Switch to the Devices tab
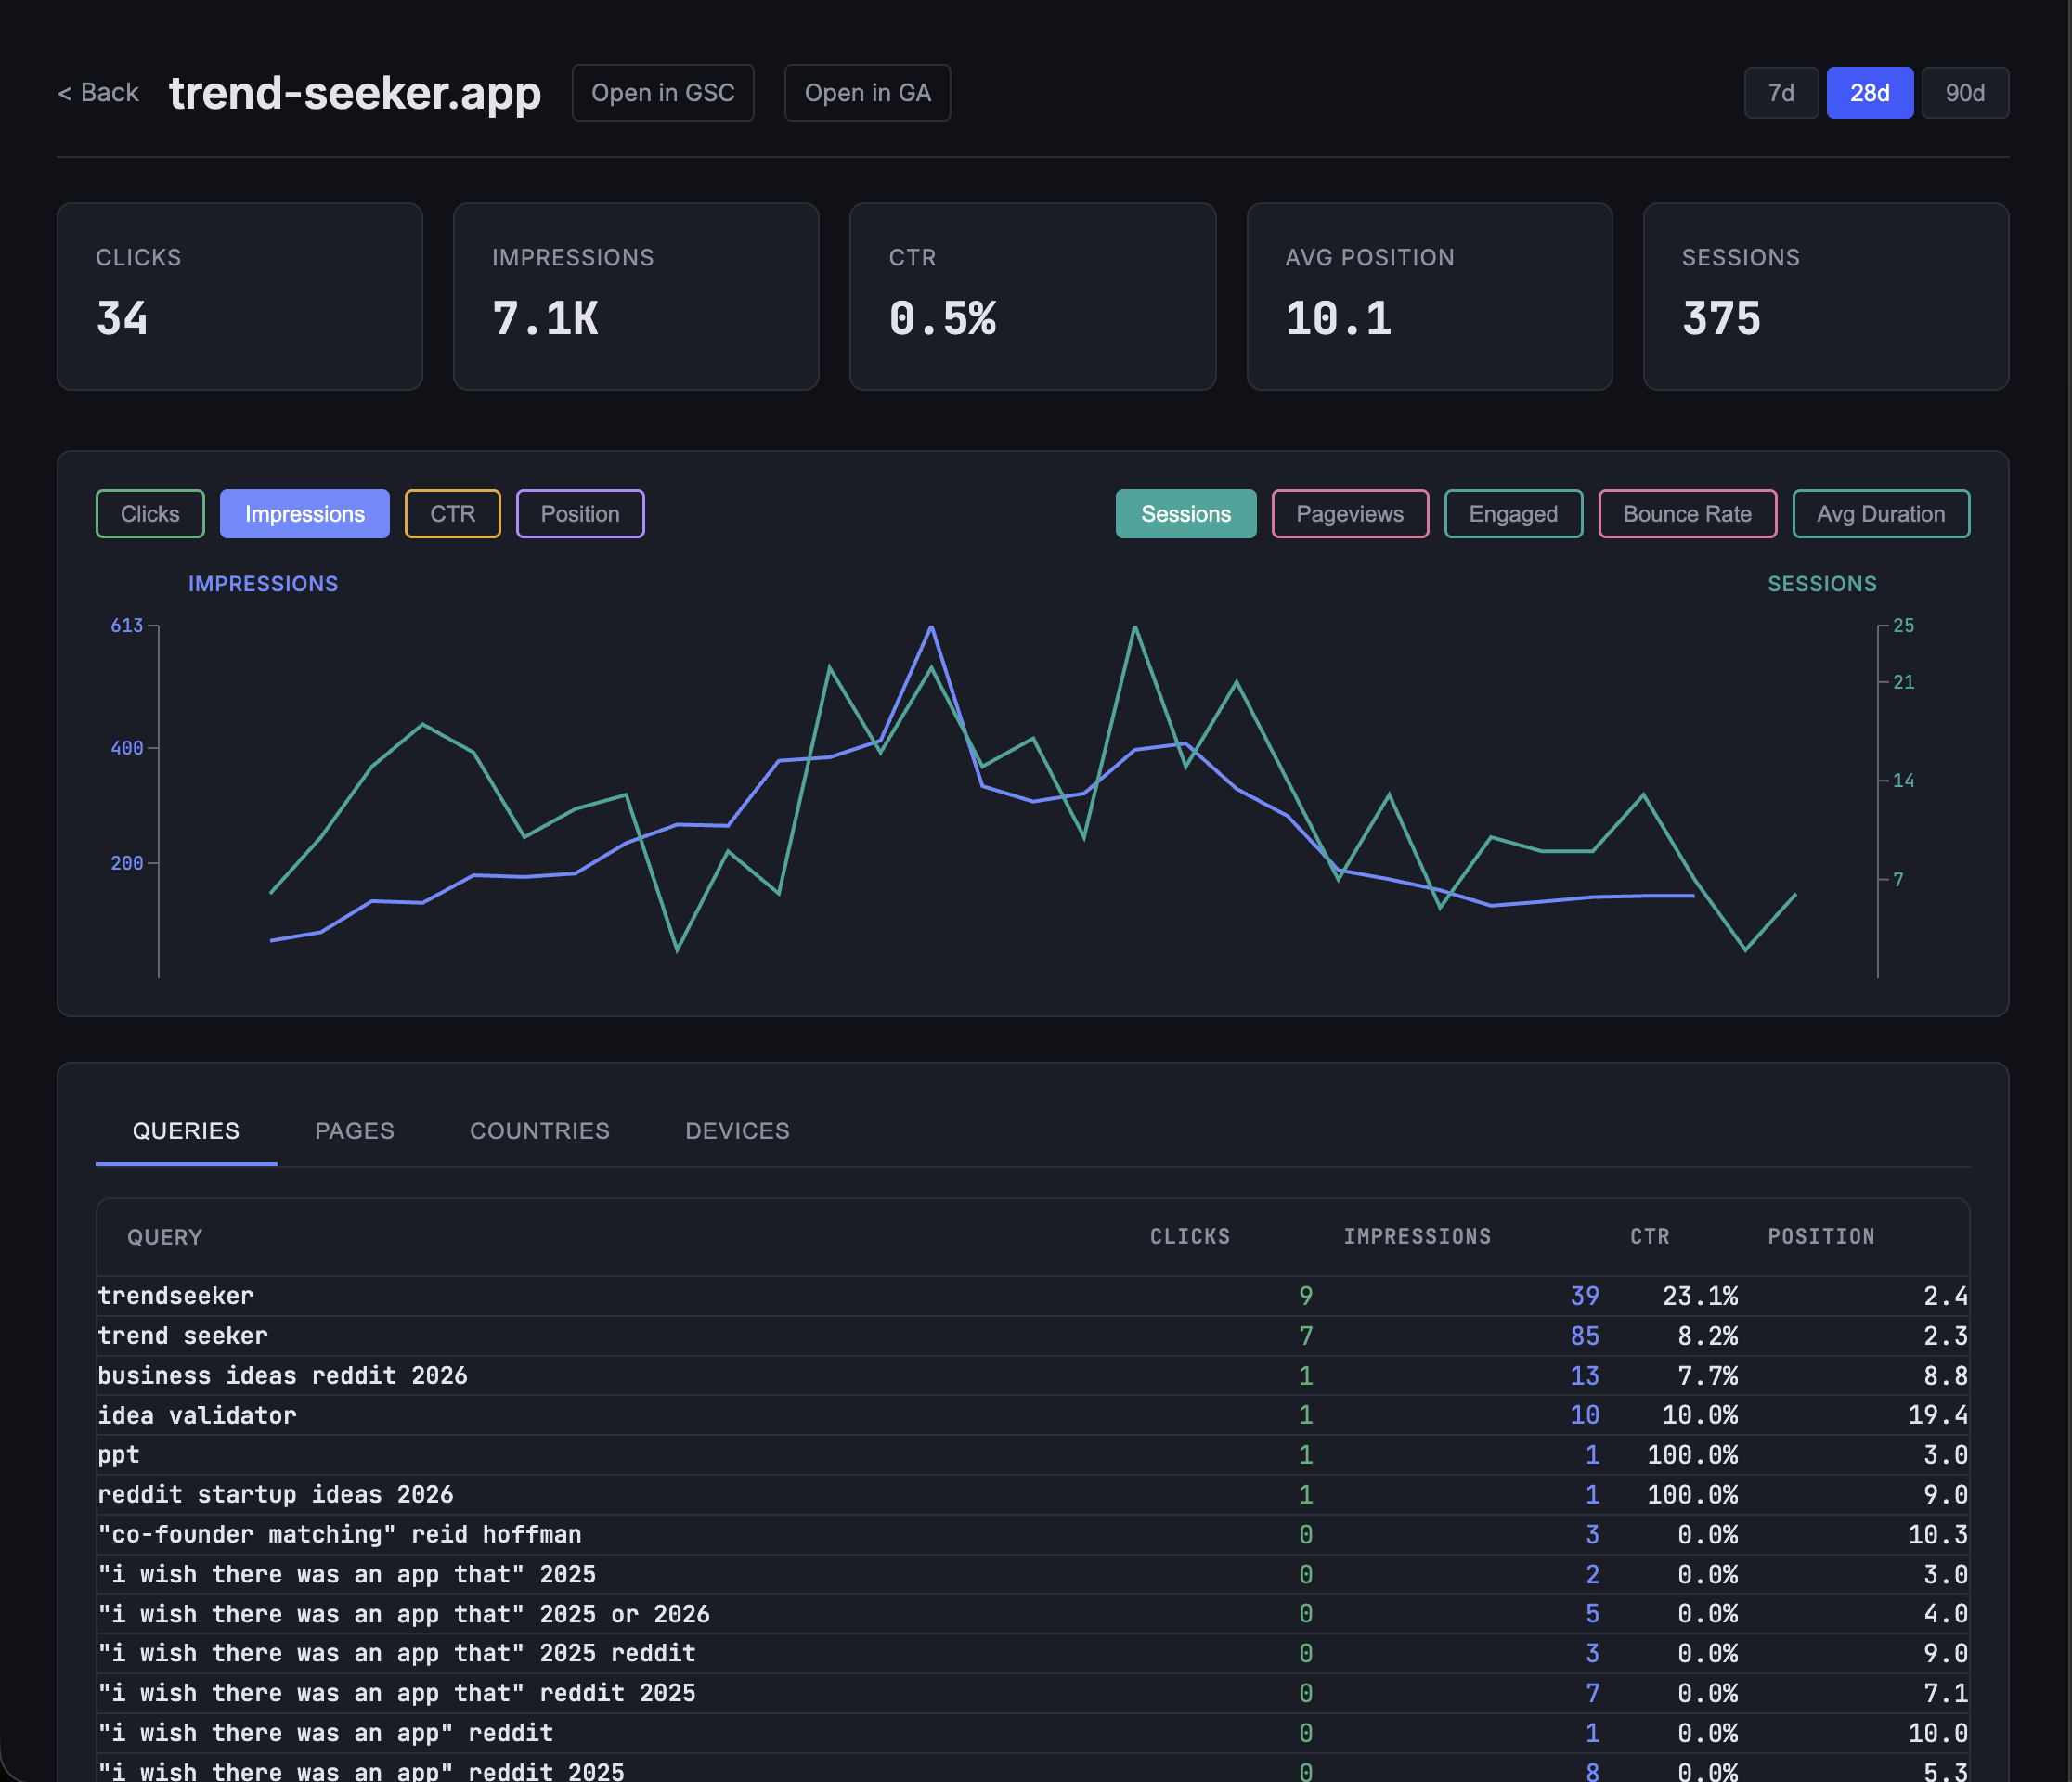The height and width of the screenshot is (1782, 2072). [x=737, y=1131]
